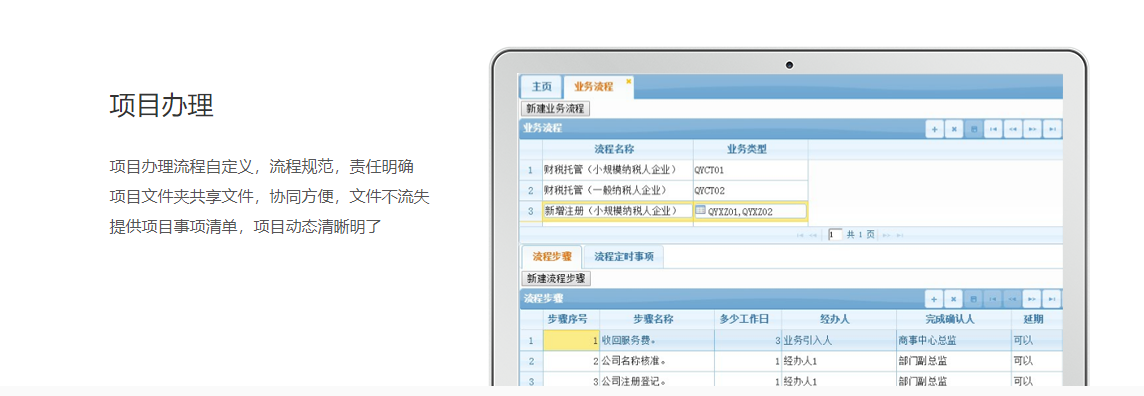Click cell 新增注册（小规模纳税人企业）
Screen dimensions: 1144x396
pyautogui.click(x=618, y=211)
